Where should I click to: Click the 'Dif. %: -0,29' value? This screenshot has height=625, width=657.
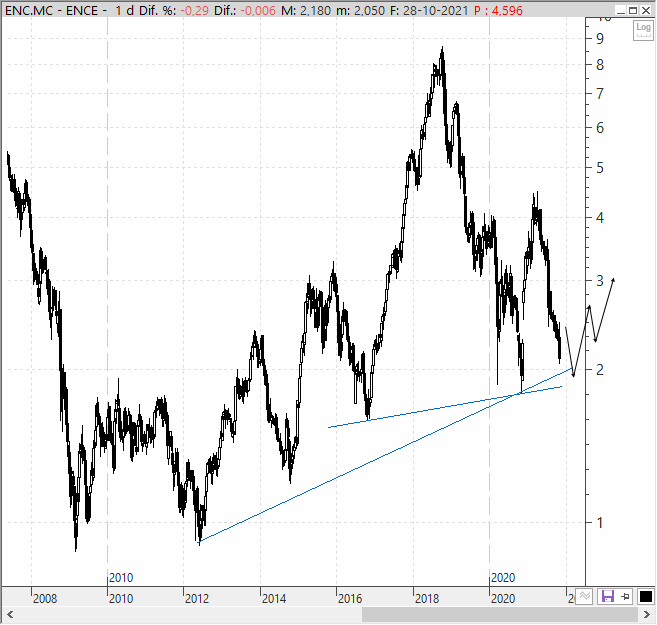174,10
